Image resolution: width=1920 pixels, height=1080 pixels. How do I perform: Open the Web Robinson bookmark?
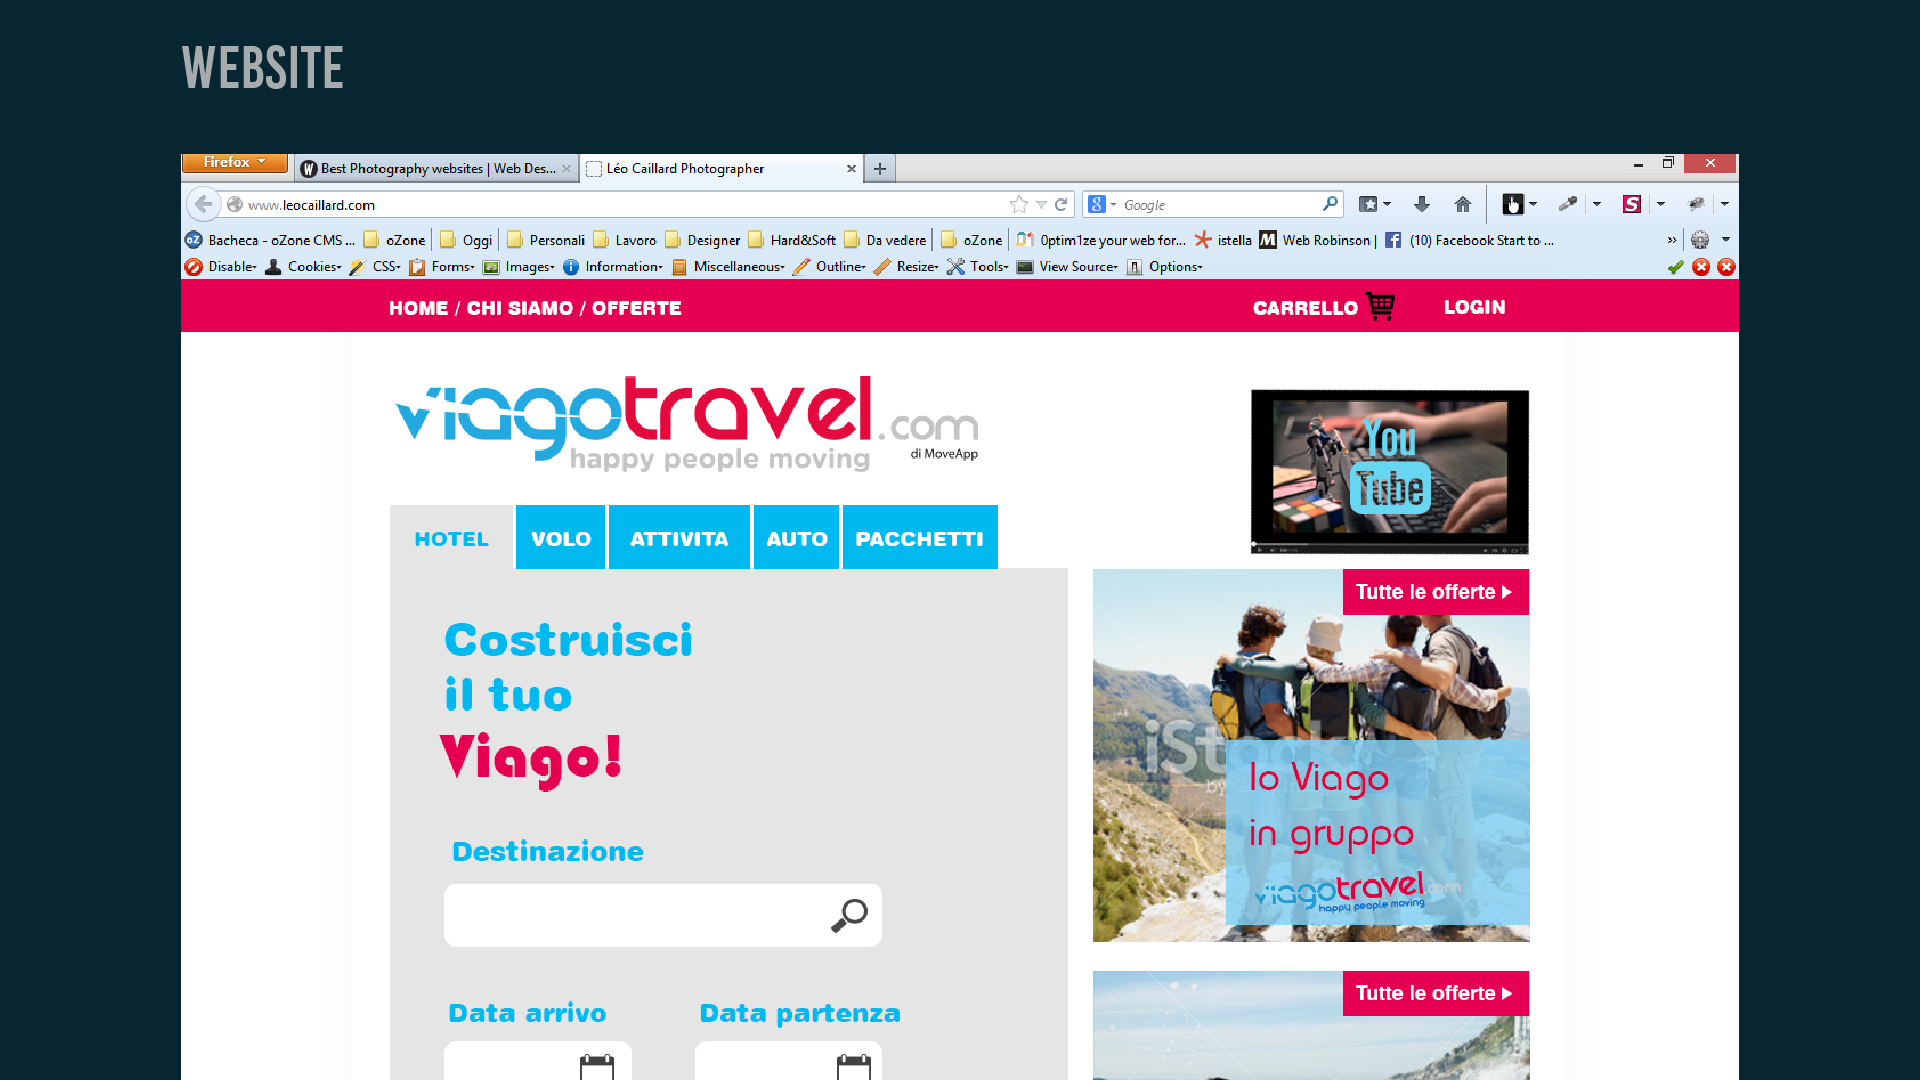(x=1318, y=240)
